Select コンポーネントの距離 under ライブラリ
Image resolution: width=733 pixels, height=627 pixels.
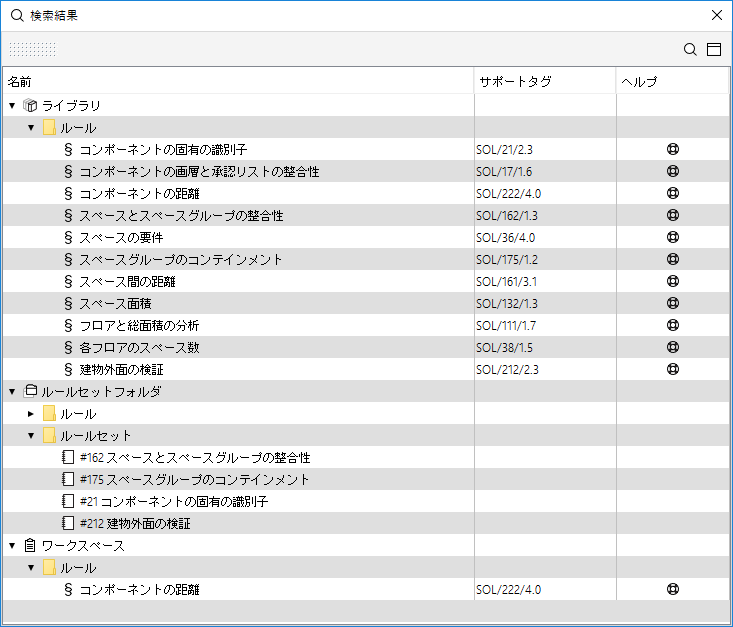[x=139, y=194]
